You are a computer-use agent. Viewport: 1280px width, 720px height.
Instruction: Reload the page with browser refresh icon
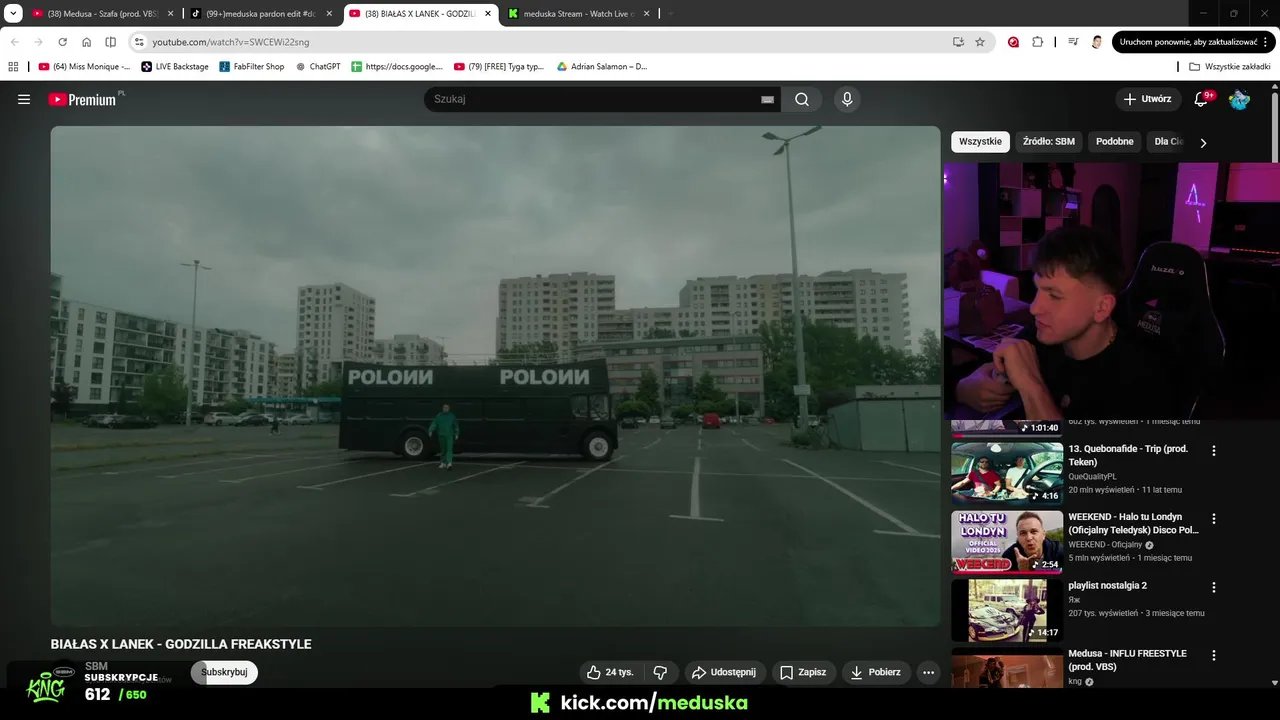(x=62, y=42)
